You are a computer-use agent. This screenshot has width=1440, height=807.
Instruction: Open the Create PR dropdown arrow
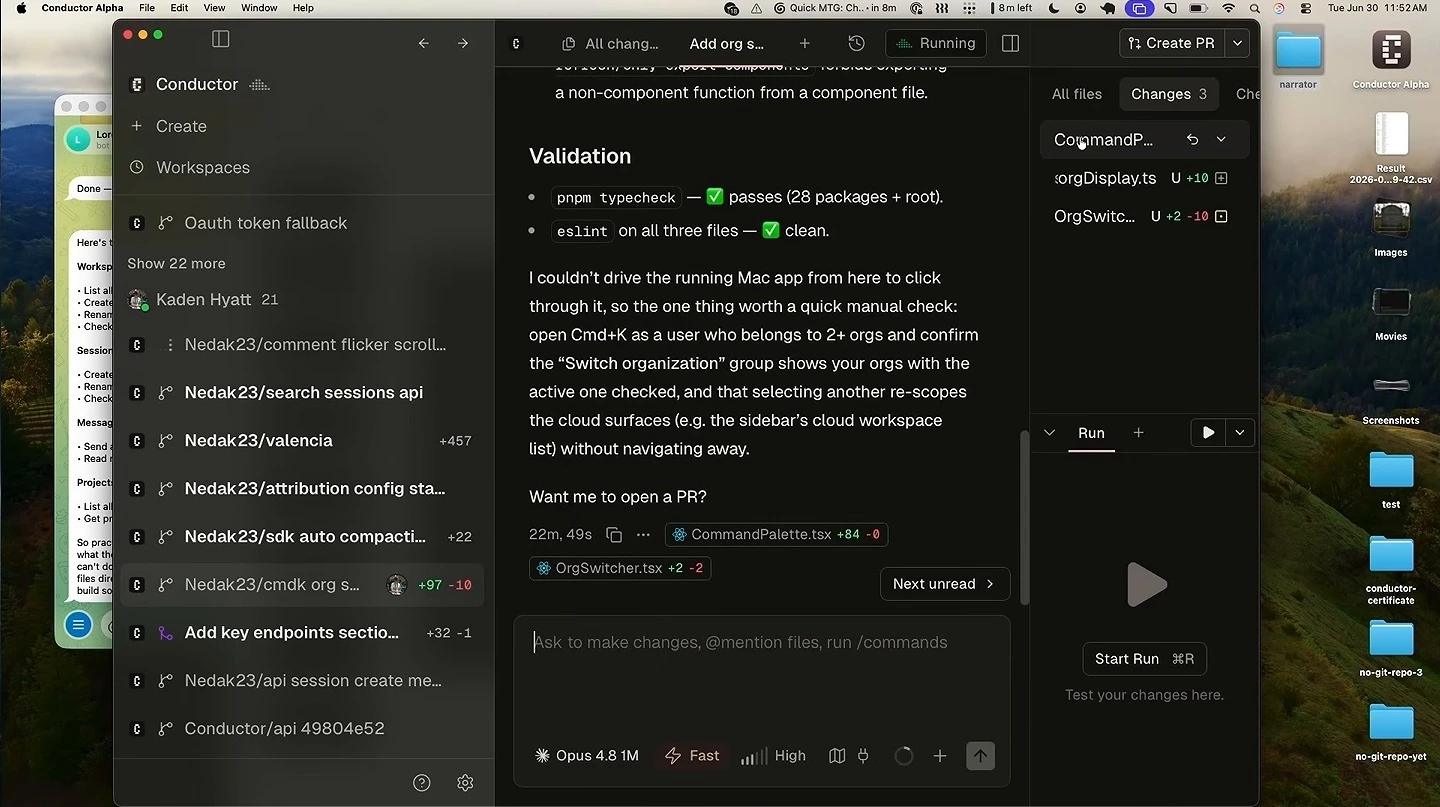pos(1238,43)
